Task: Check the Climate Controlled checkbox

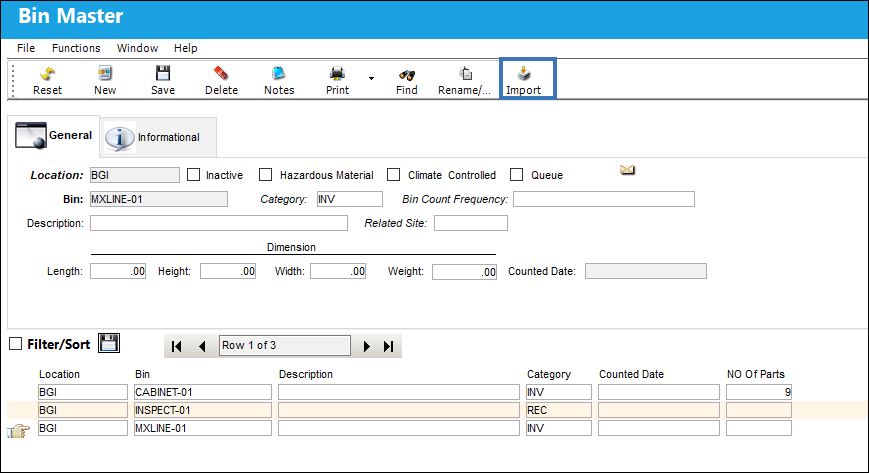Action: click(x=393, y=175)
